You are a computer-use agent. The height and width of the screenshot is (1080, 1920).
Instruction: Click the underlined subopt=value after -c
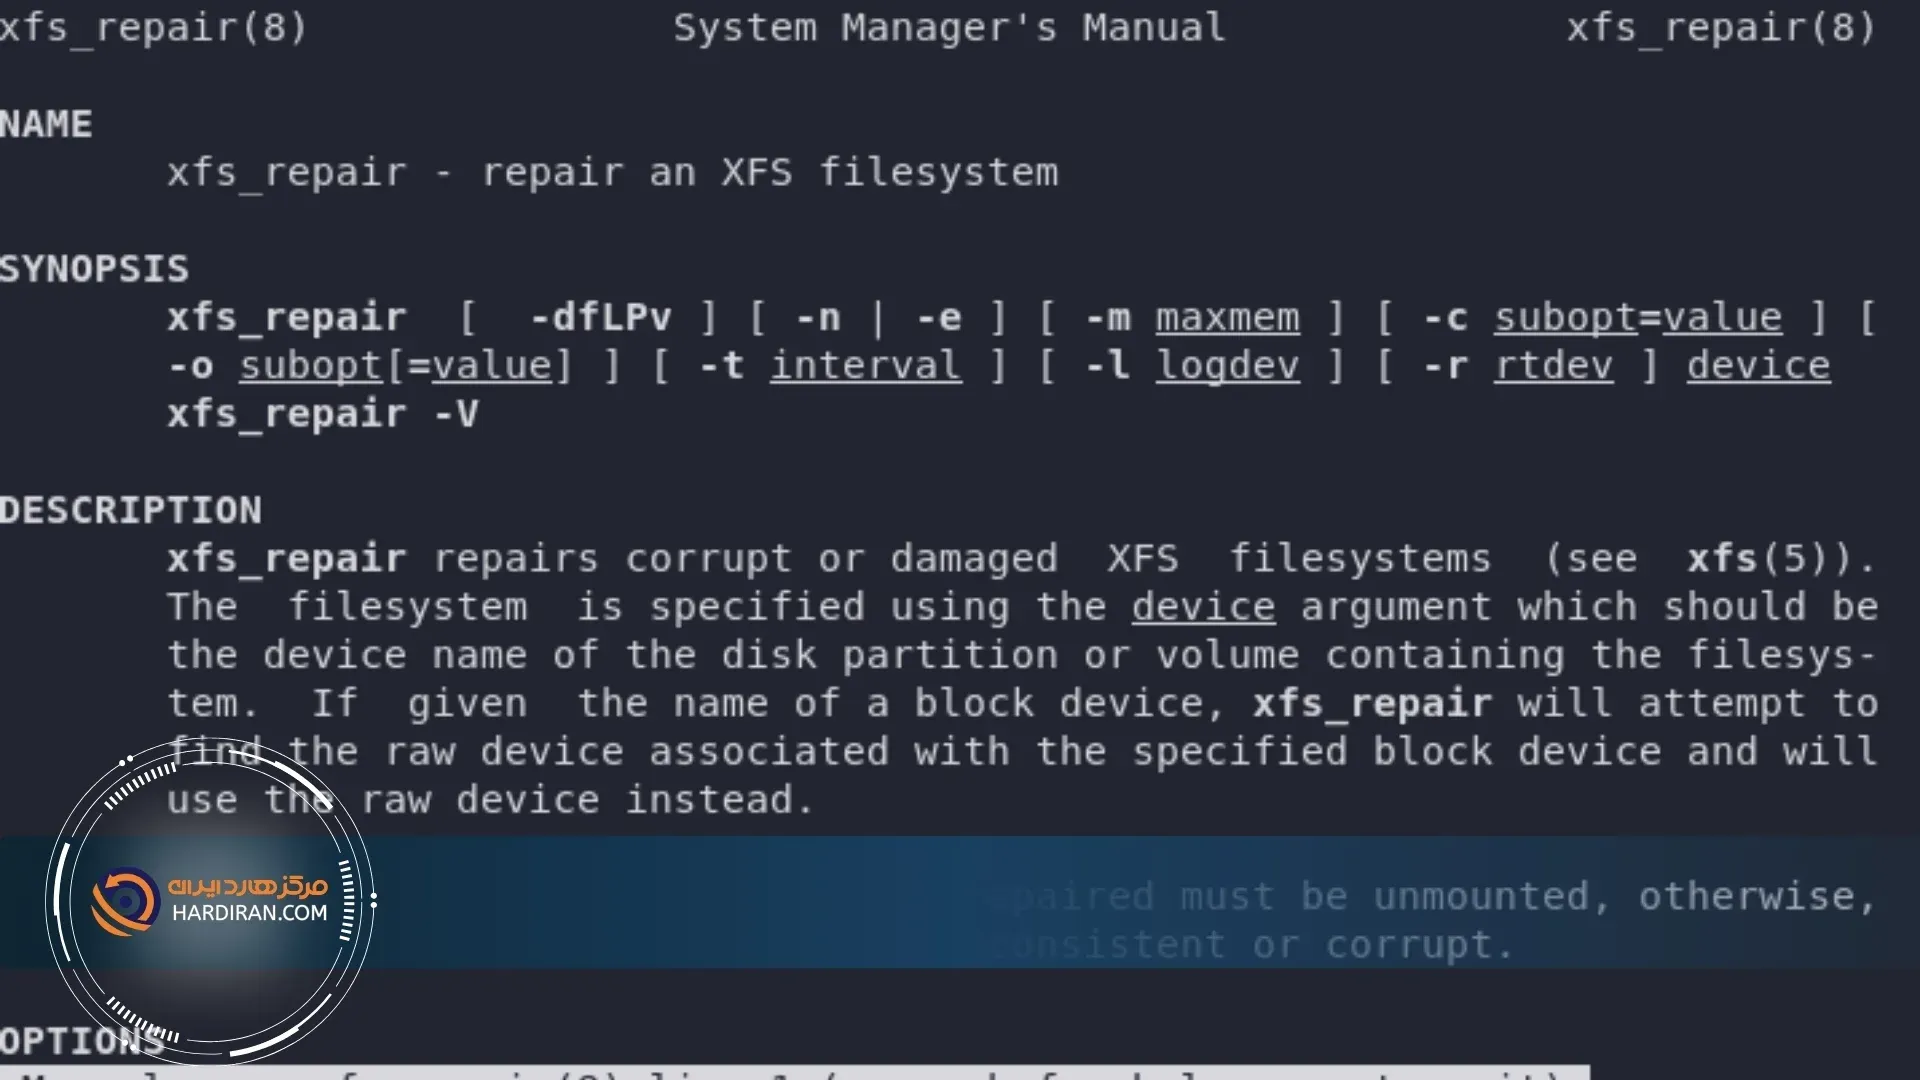tap(1637, 318)
